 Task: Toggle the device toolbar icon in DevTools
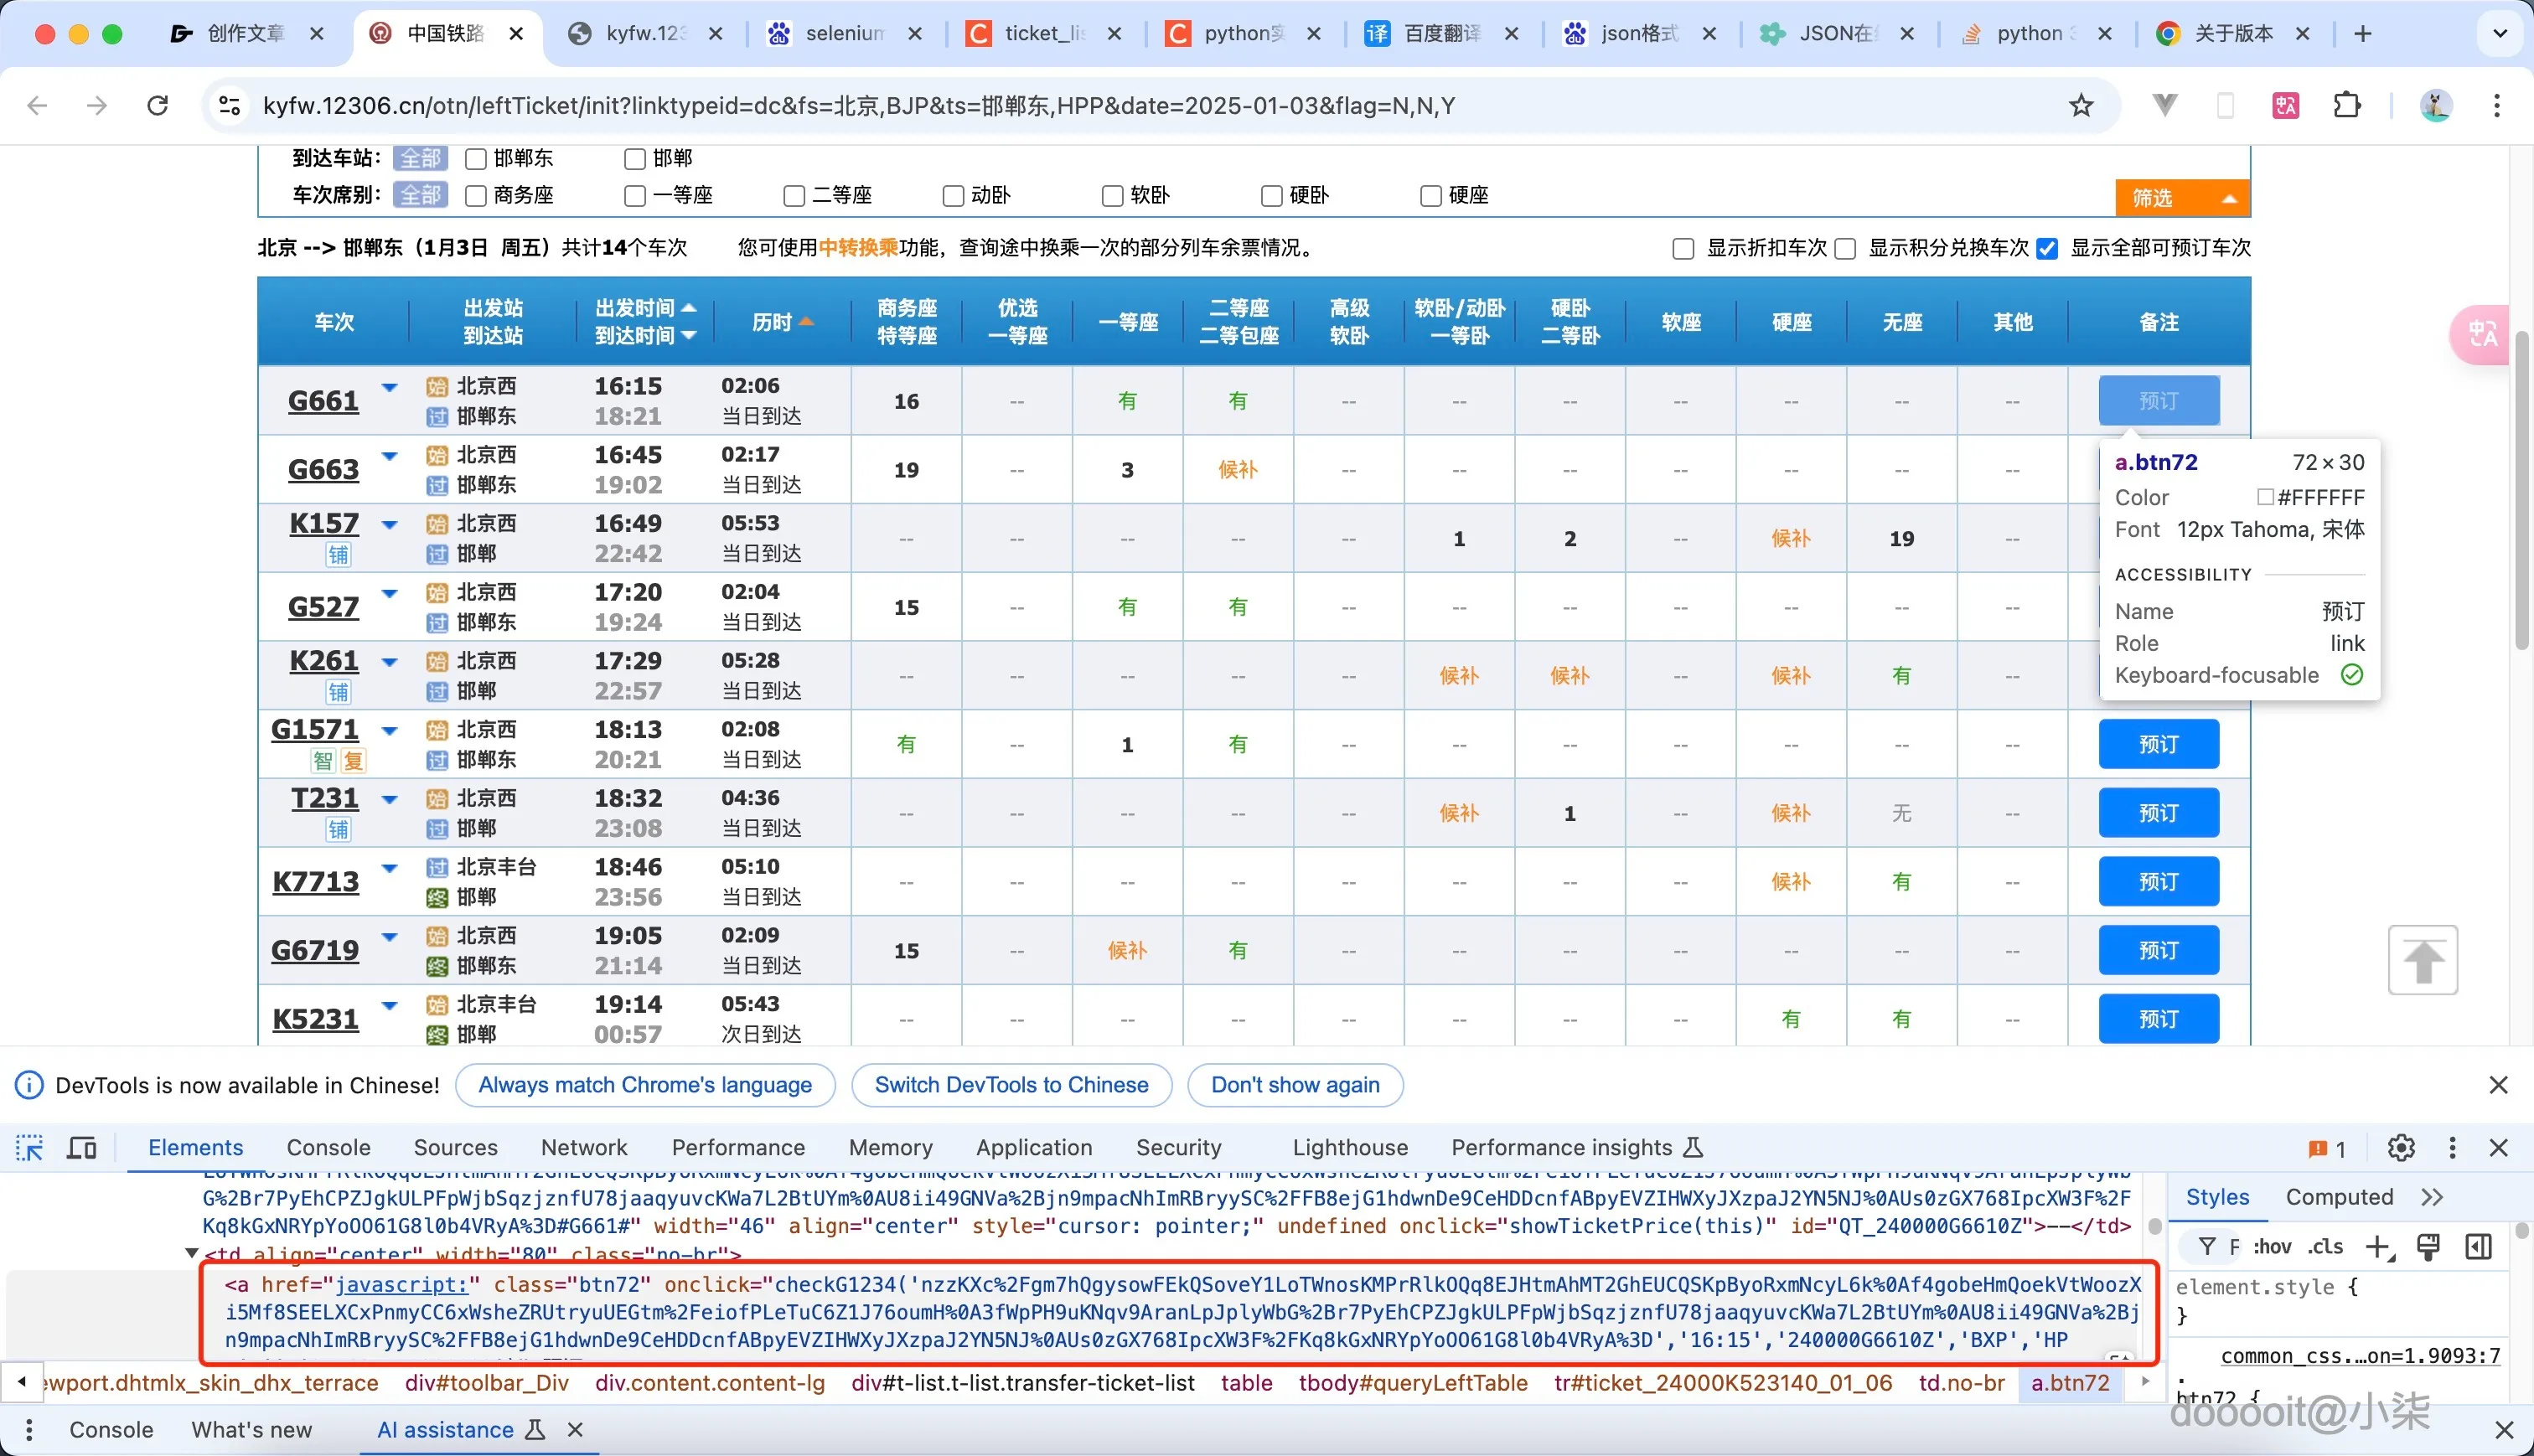click(x=82, y=1147)
